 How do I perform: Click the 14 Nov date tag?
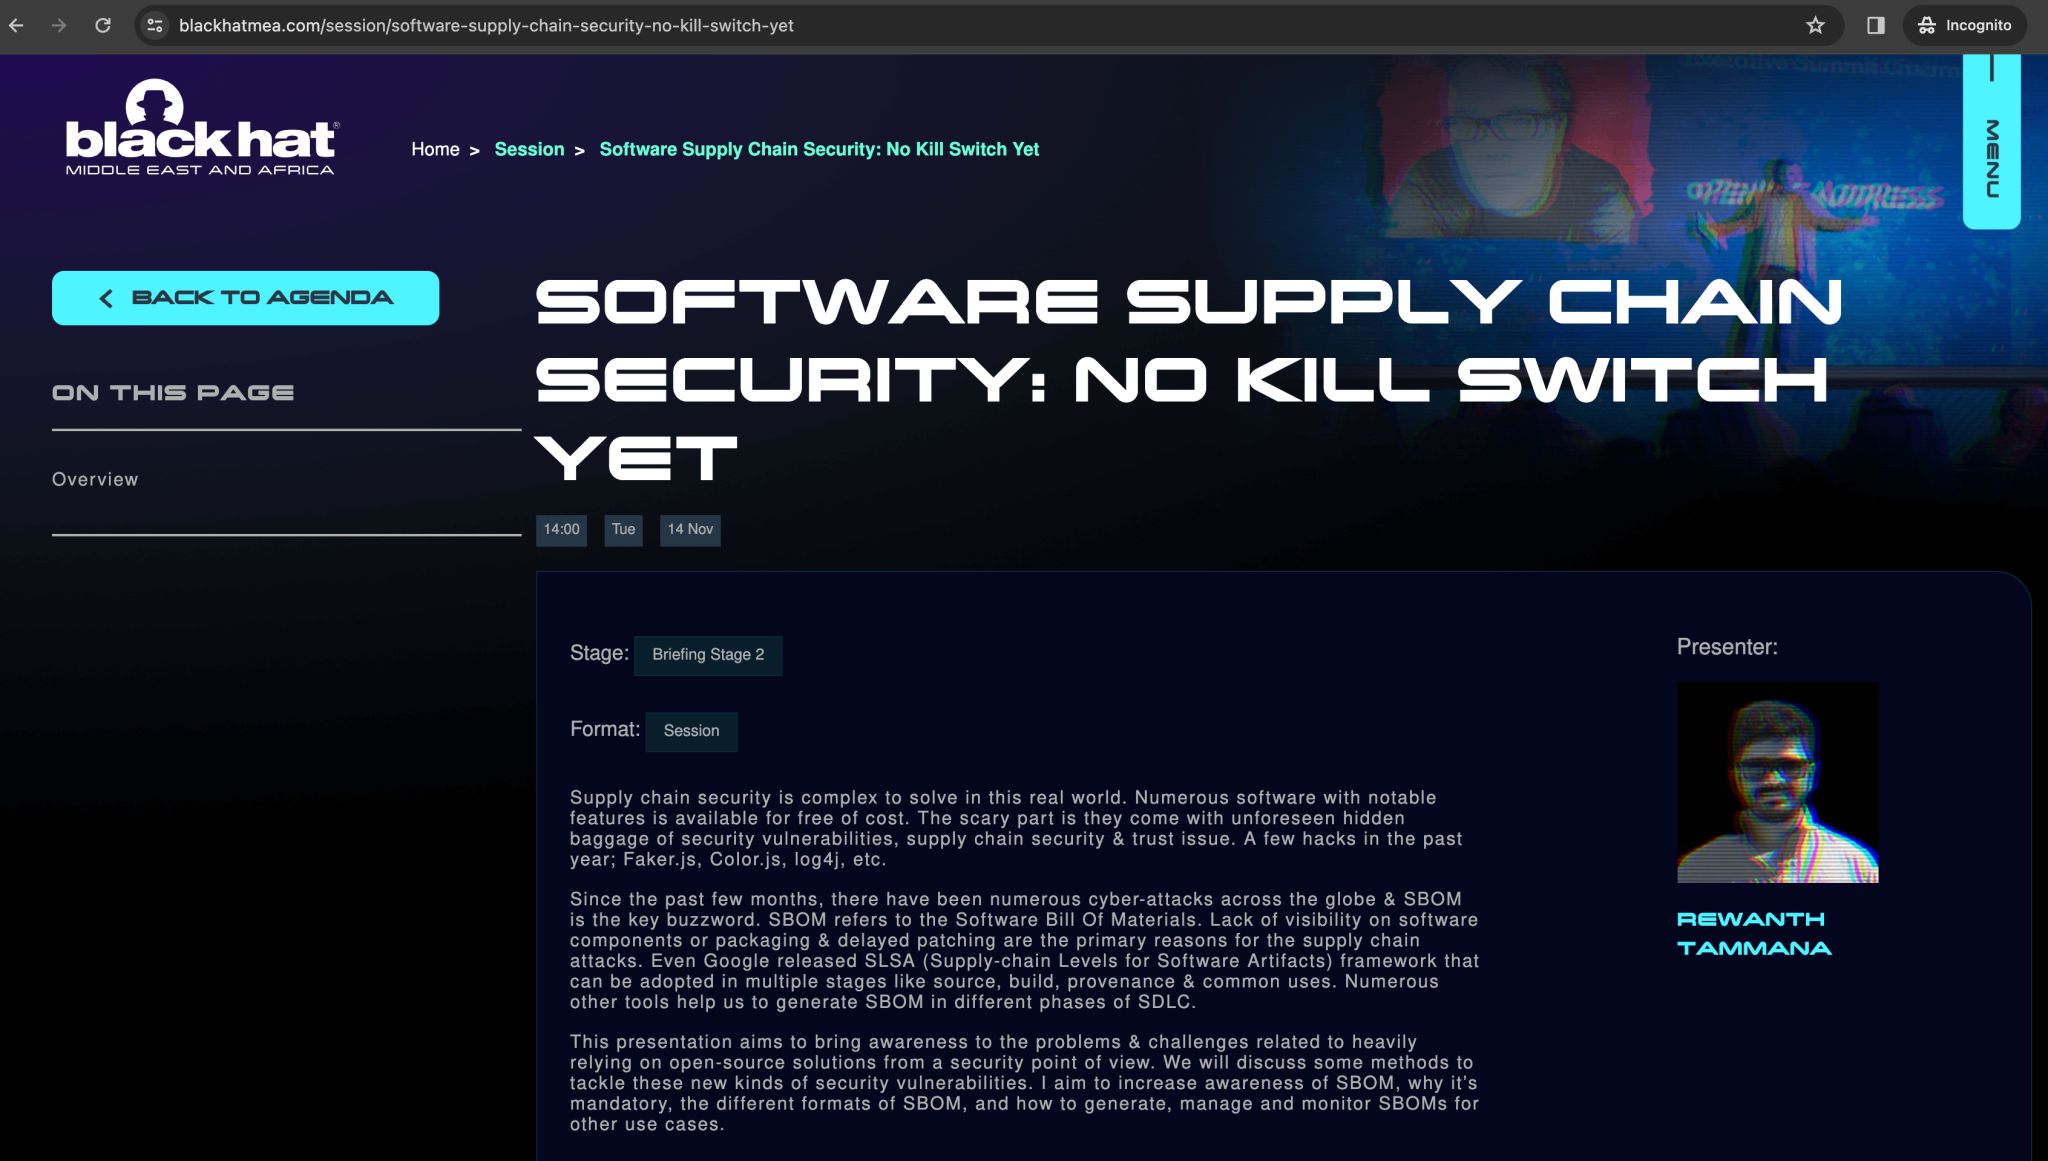pos(690,529)
